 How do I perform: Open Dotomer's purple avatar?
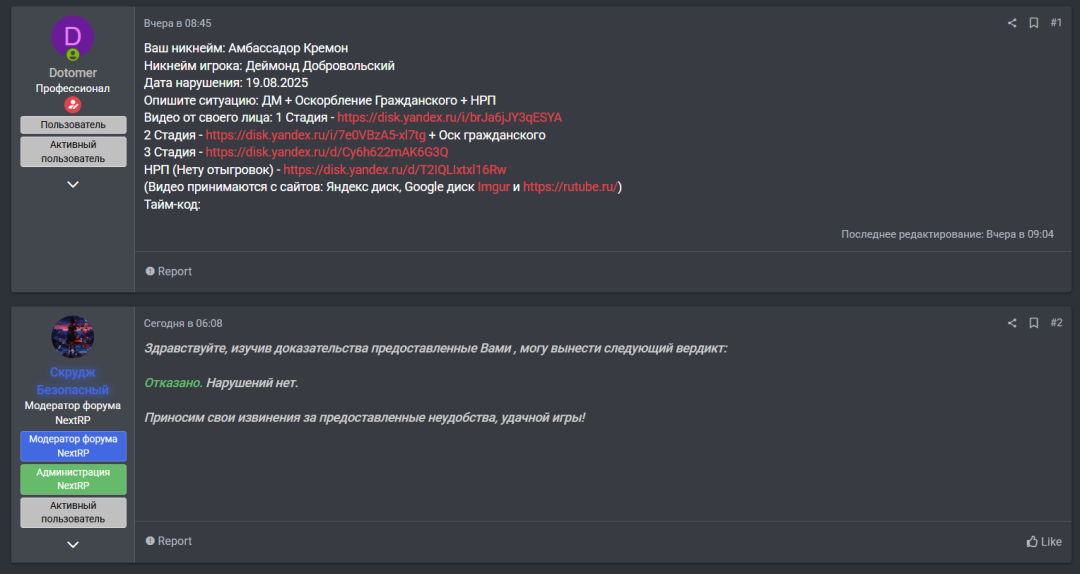[72, 38]
